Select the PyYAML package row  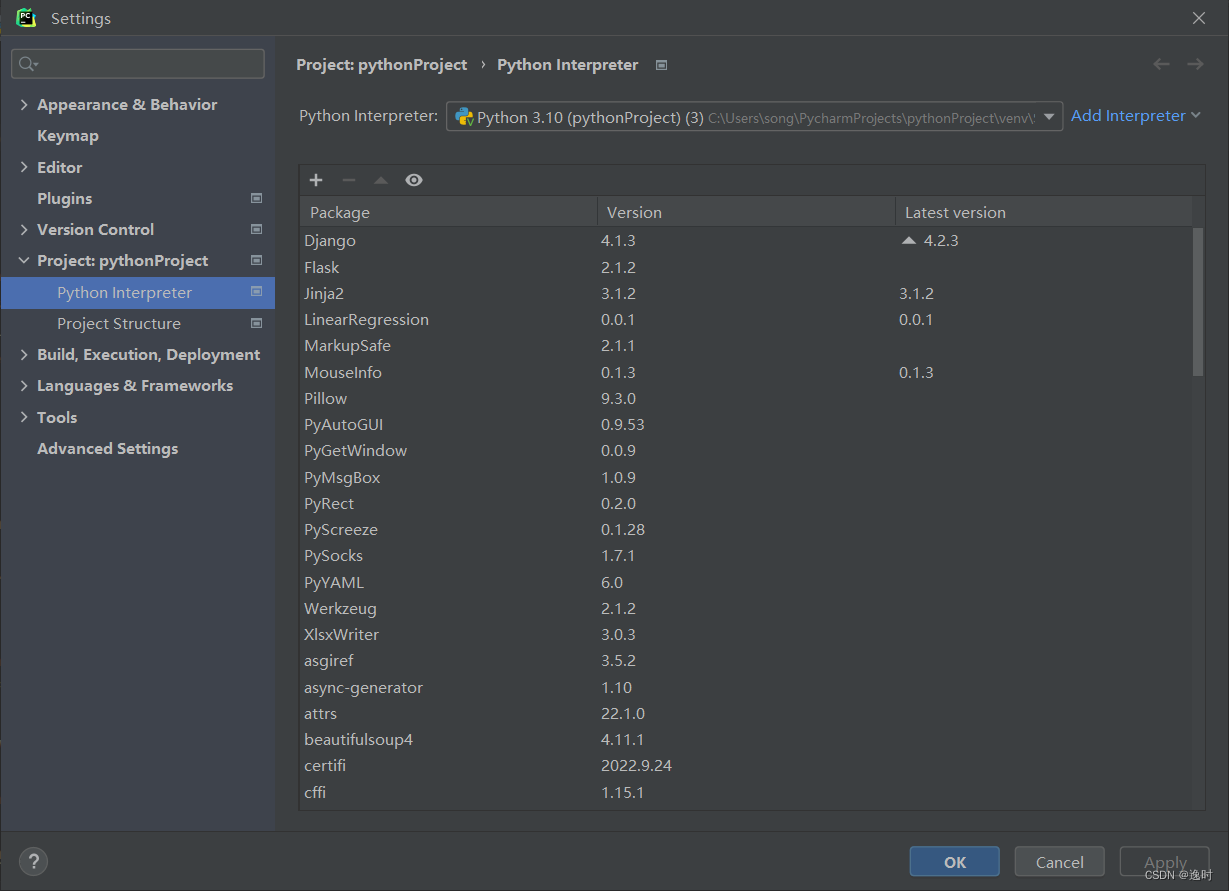click(746, 582)
